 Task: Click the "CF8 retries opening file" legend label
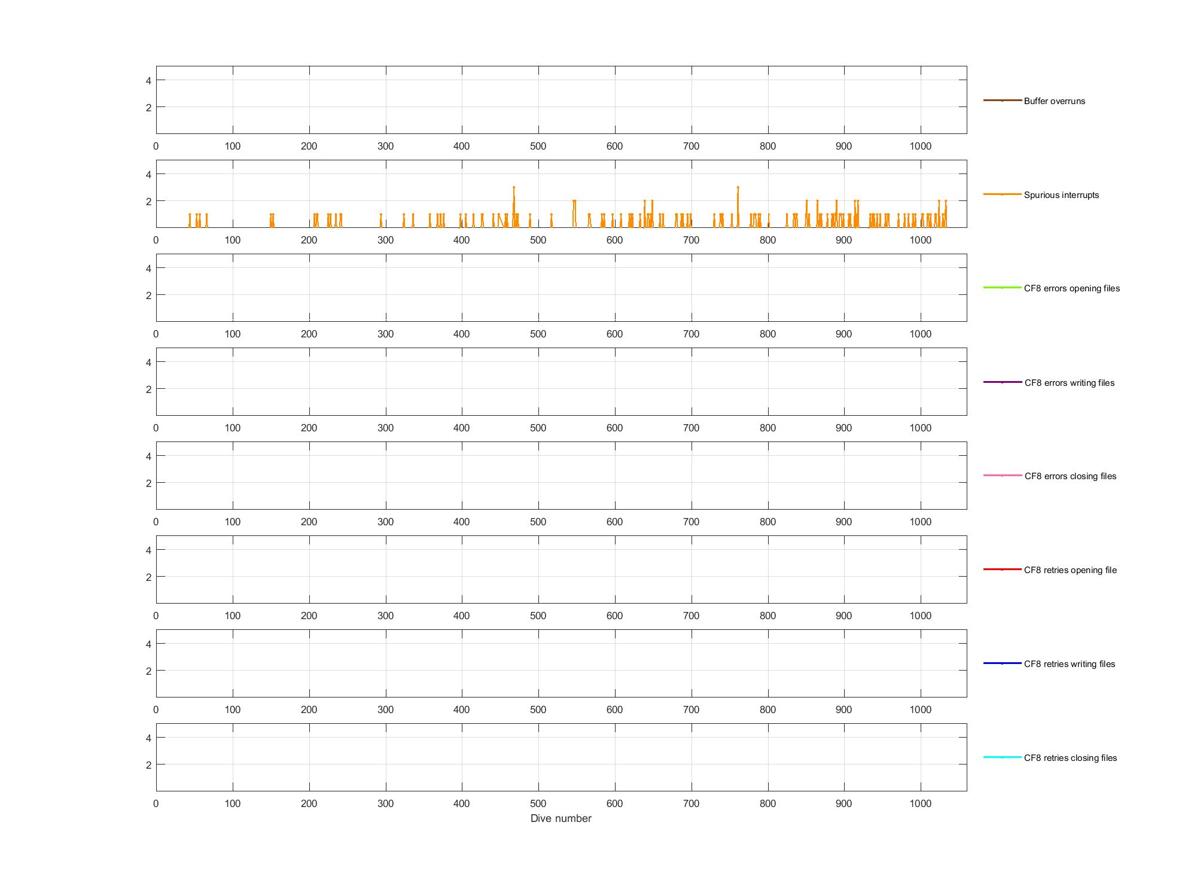point(1070,570)
